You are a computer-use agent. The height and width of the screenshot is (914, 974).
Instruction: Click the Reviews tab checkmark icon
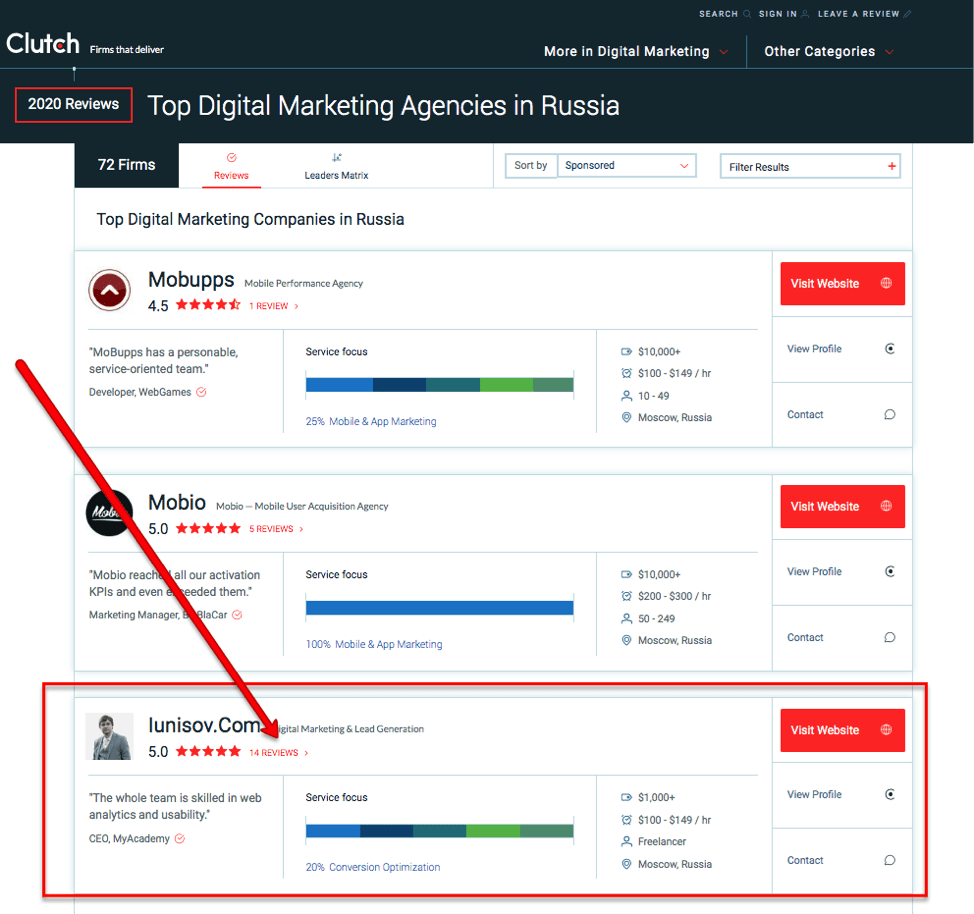(232, 158)
